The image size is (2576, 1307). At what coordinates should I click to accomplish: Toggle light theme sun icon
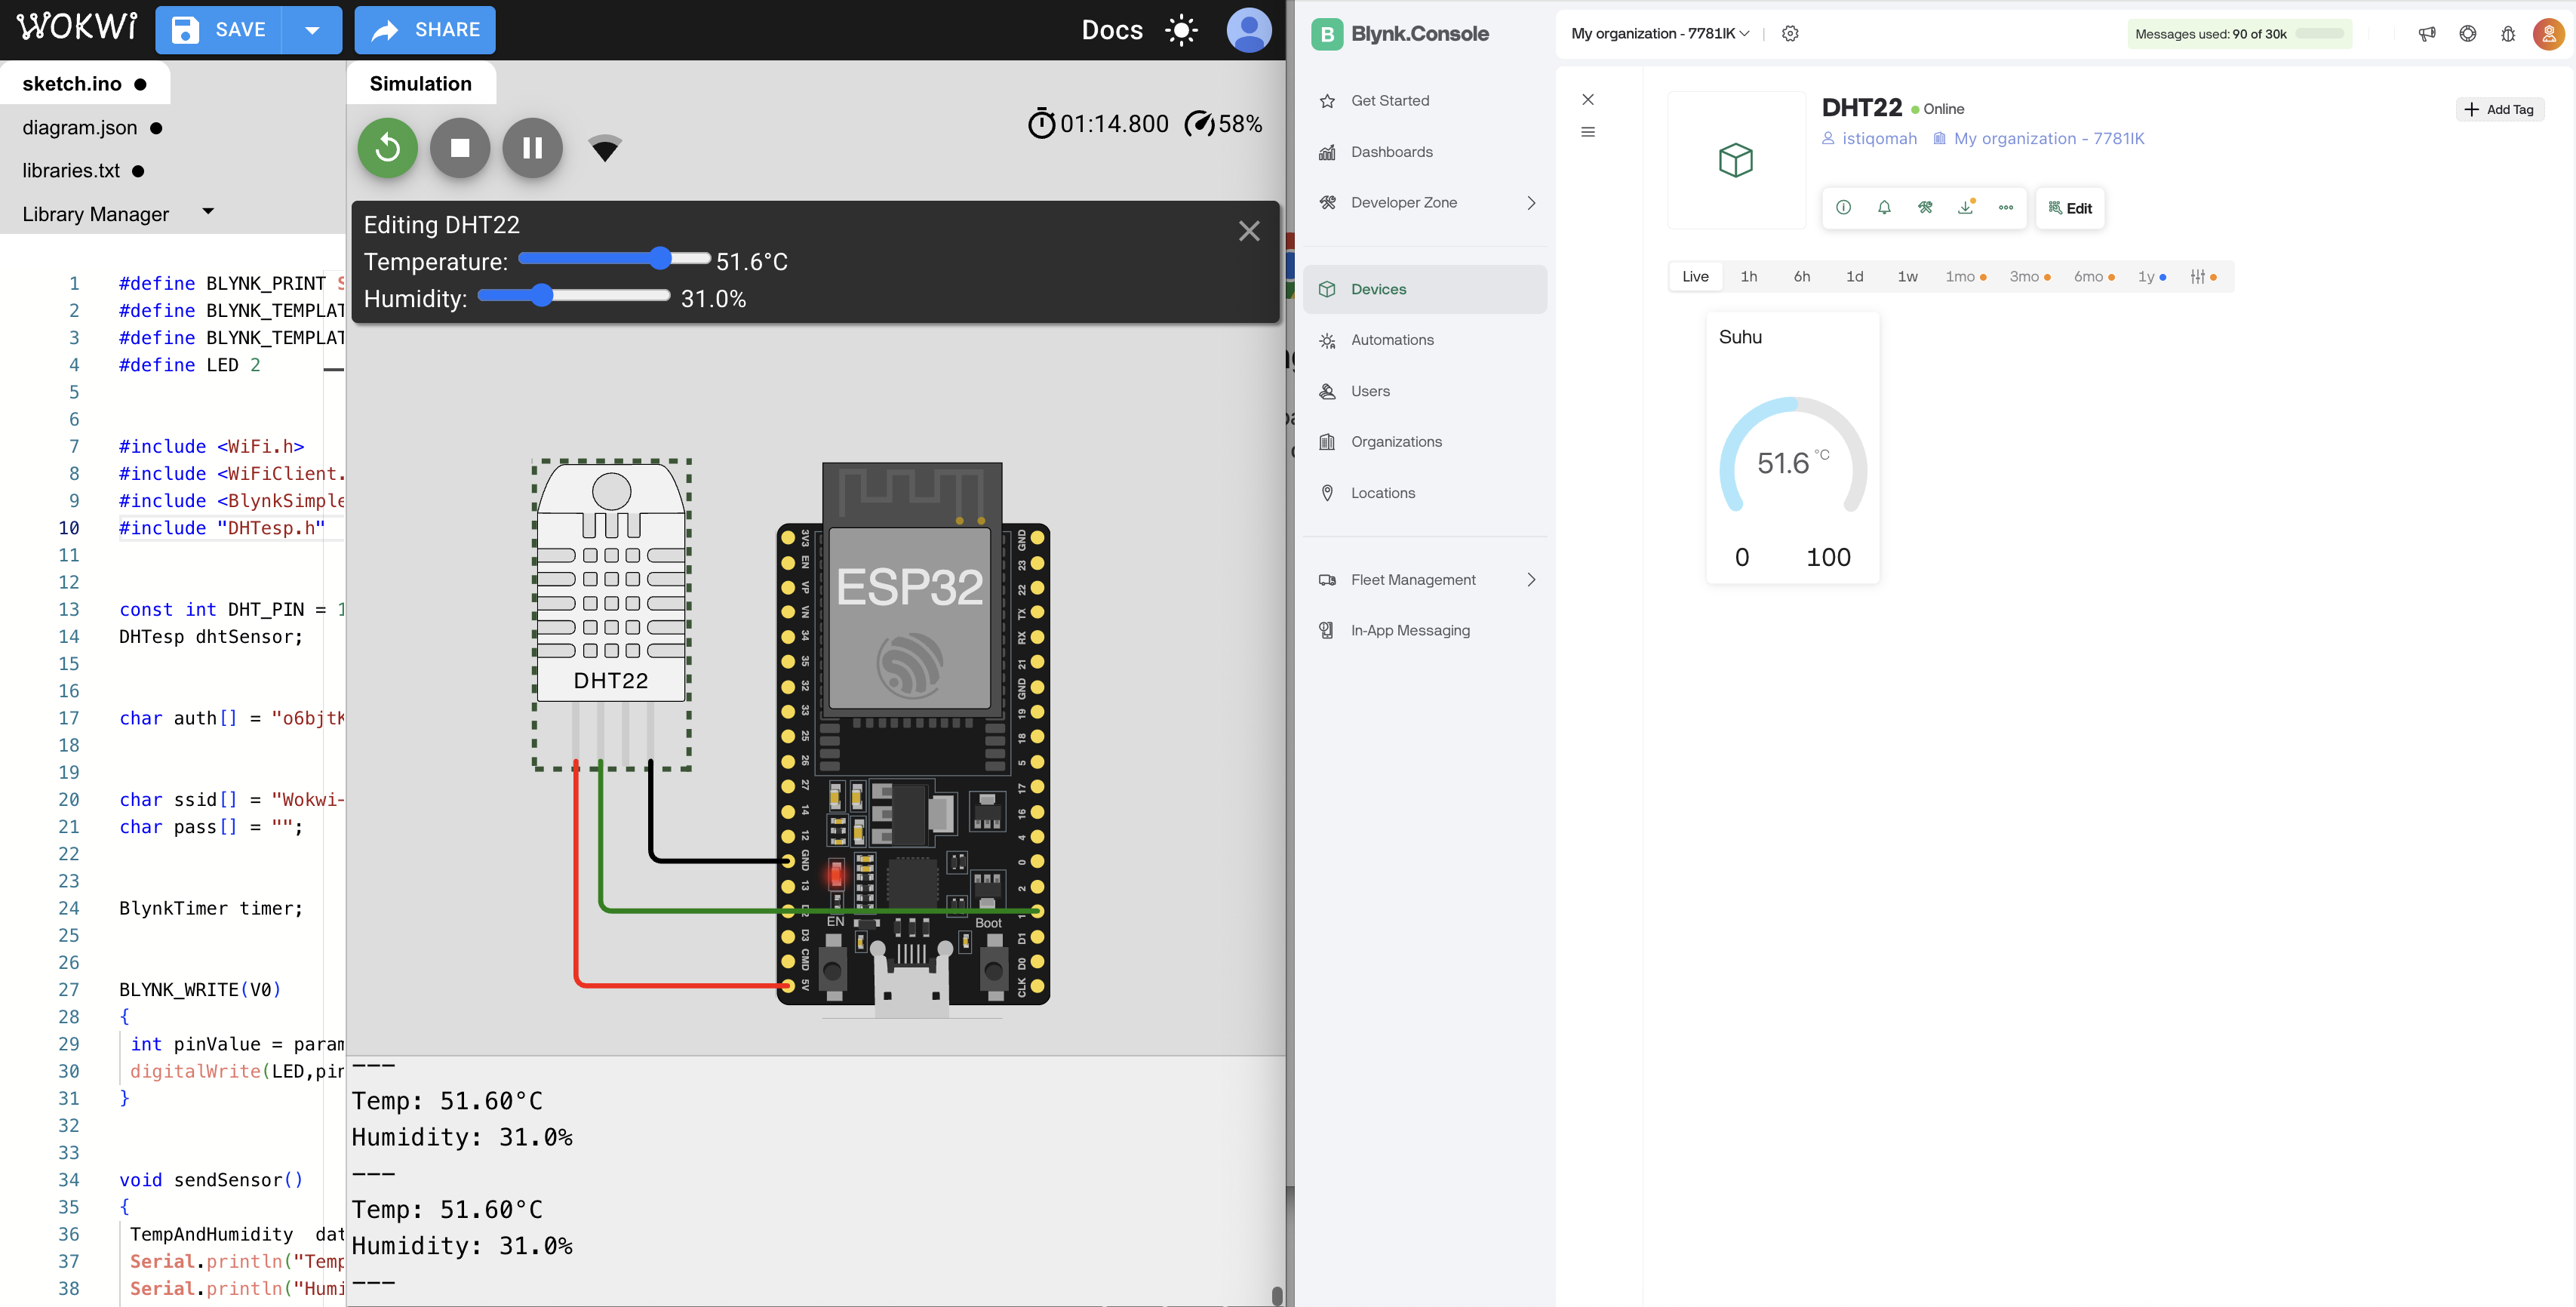(x=1181, y=30)
